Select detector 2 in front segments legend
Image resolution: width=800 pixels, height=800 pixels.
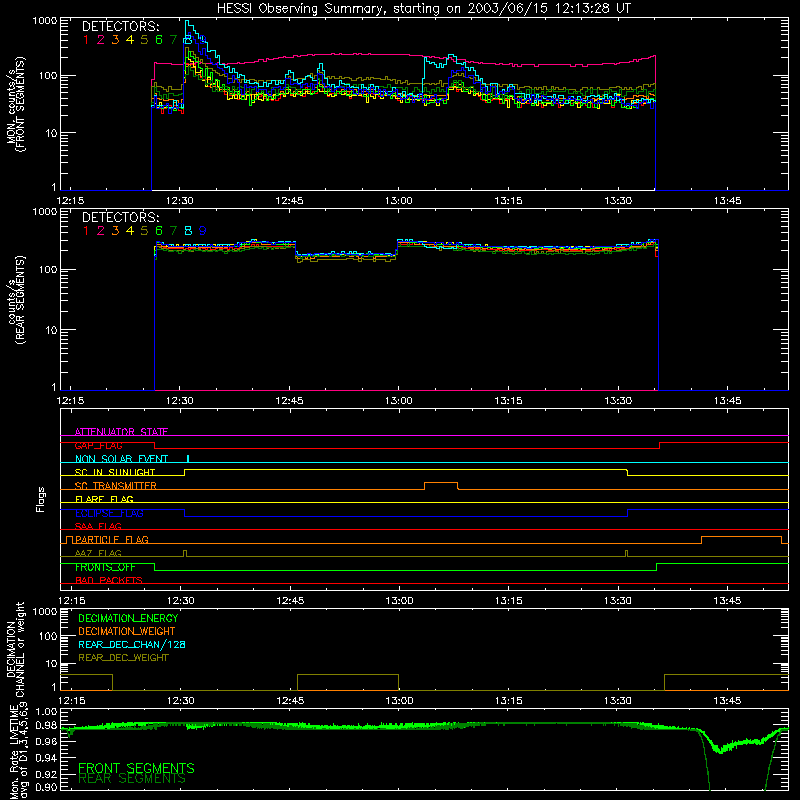click(101, 40)
